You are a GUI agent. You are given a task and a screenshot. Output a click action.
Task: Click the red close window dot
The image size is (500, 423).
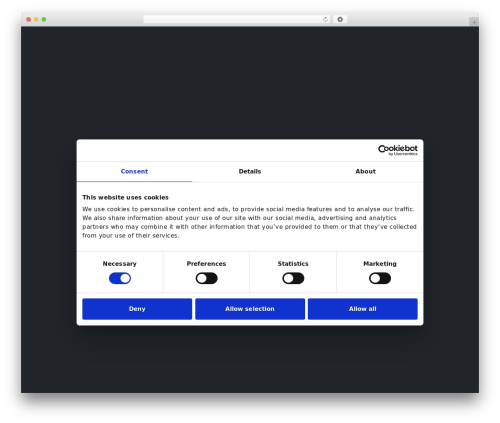tap(29, 19)
